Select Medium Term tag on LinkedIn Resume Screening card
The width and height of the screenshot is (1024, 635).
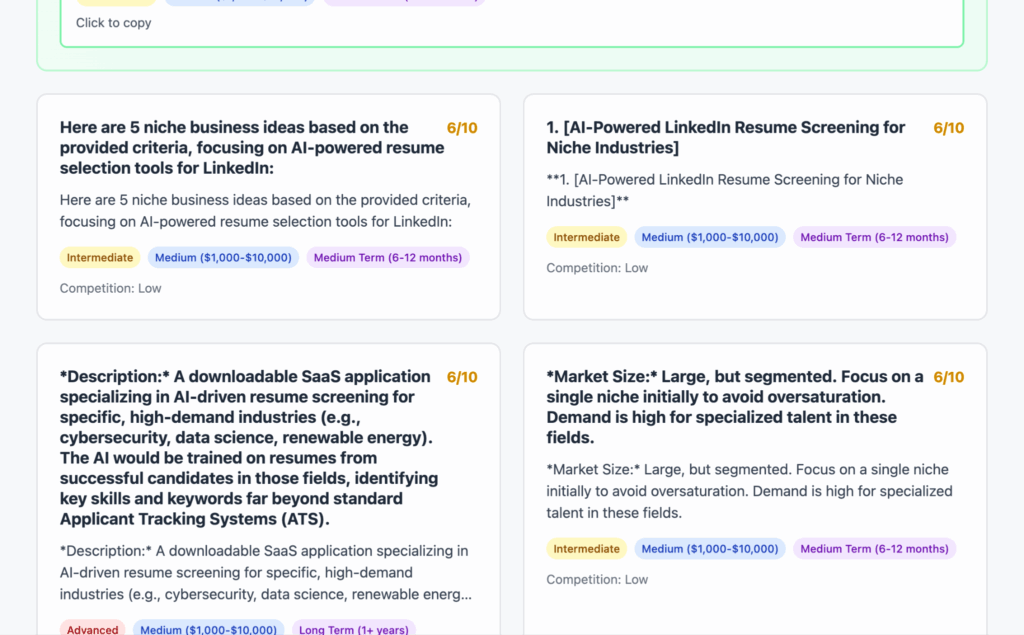874,238
